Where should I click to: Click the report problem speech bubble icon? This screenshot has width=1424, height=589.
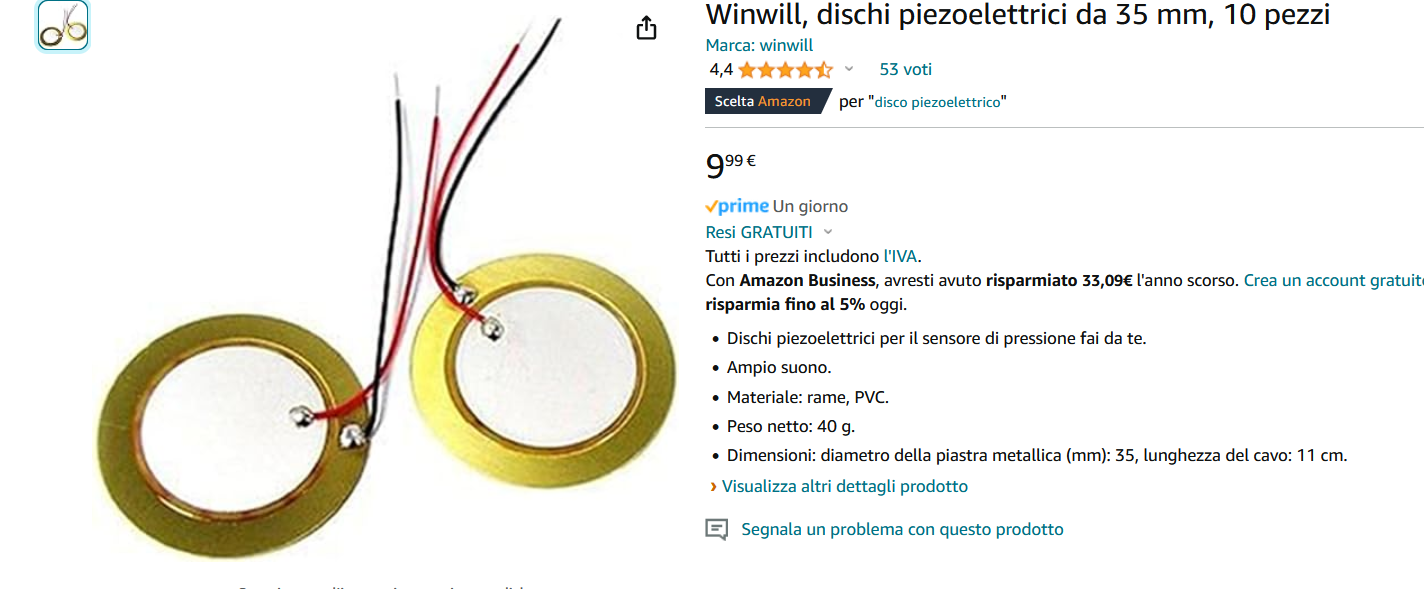click(x=716, y=529)
